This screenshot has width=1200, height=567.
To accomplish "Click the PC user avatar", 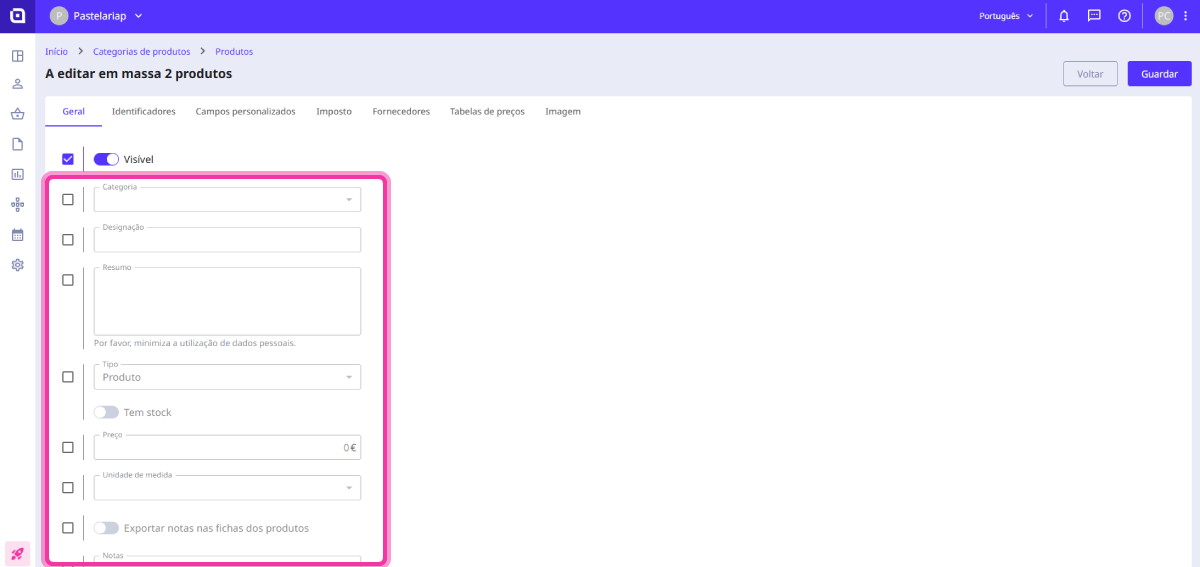I will click(1164, 16).
